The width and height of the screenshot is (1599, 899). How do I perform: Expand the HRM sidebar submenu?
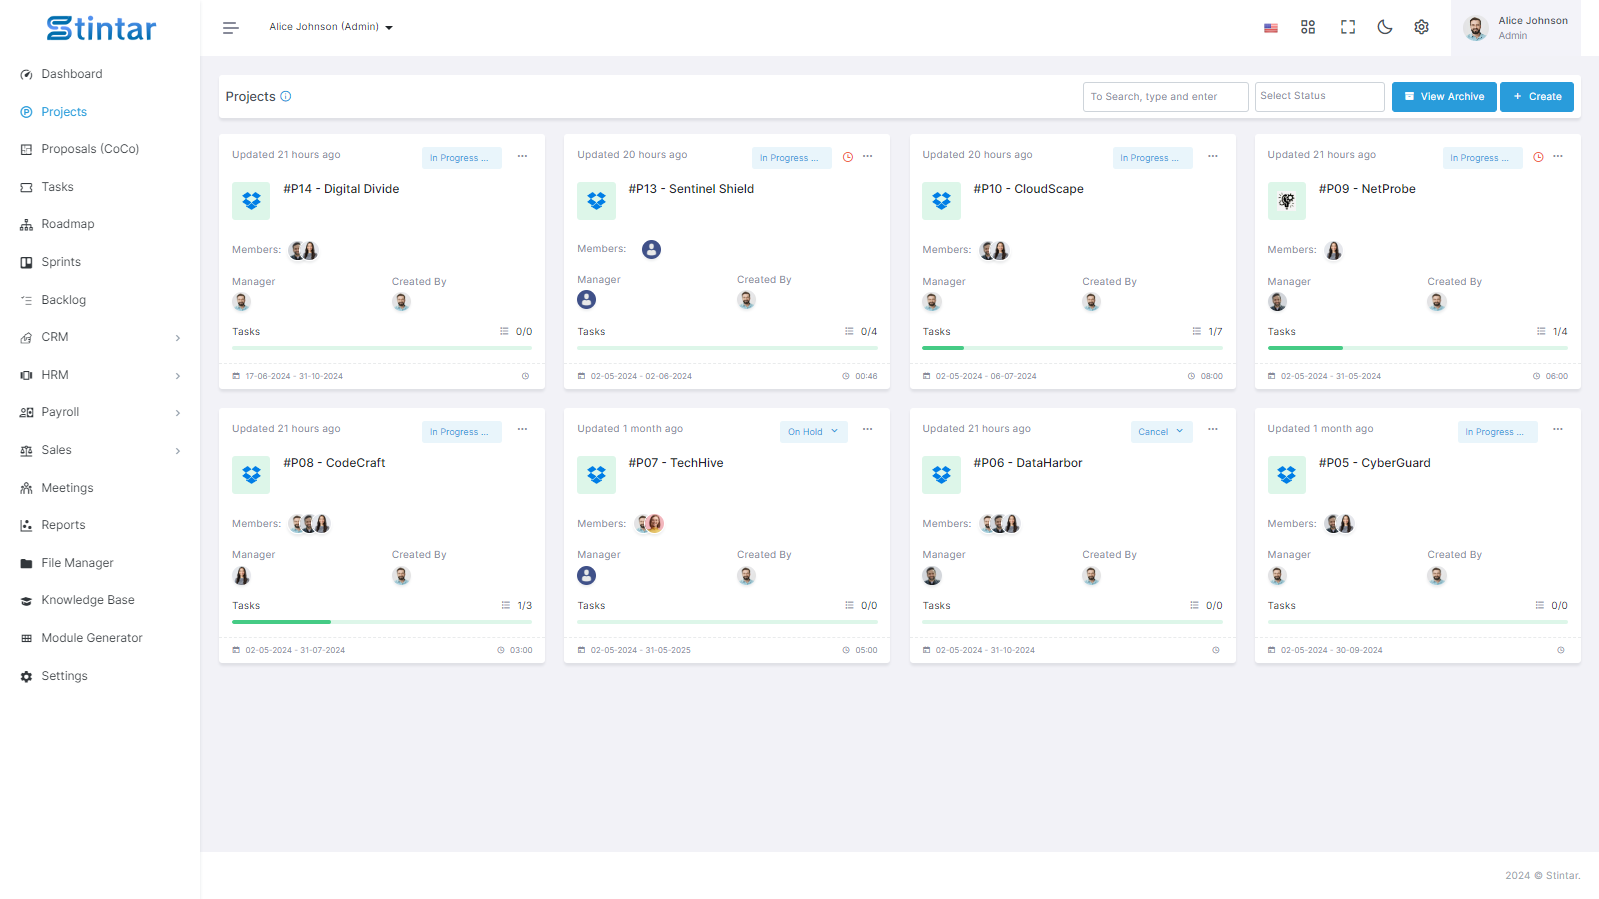tap(100, 375)
